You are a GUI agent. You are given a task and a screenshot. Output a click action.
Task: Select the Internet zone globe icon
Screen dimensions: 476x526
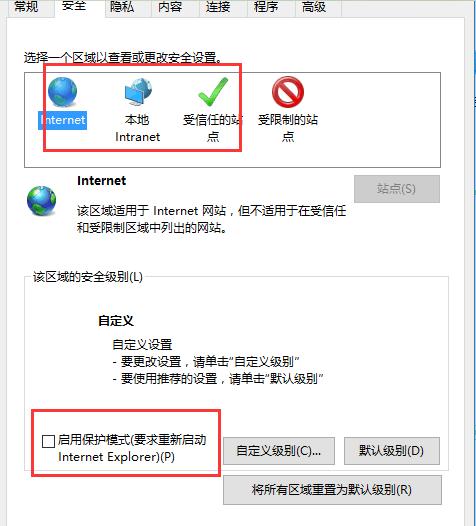[x=62, y=92]
